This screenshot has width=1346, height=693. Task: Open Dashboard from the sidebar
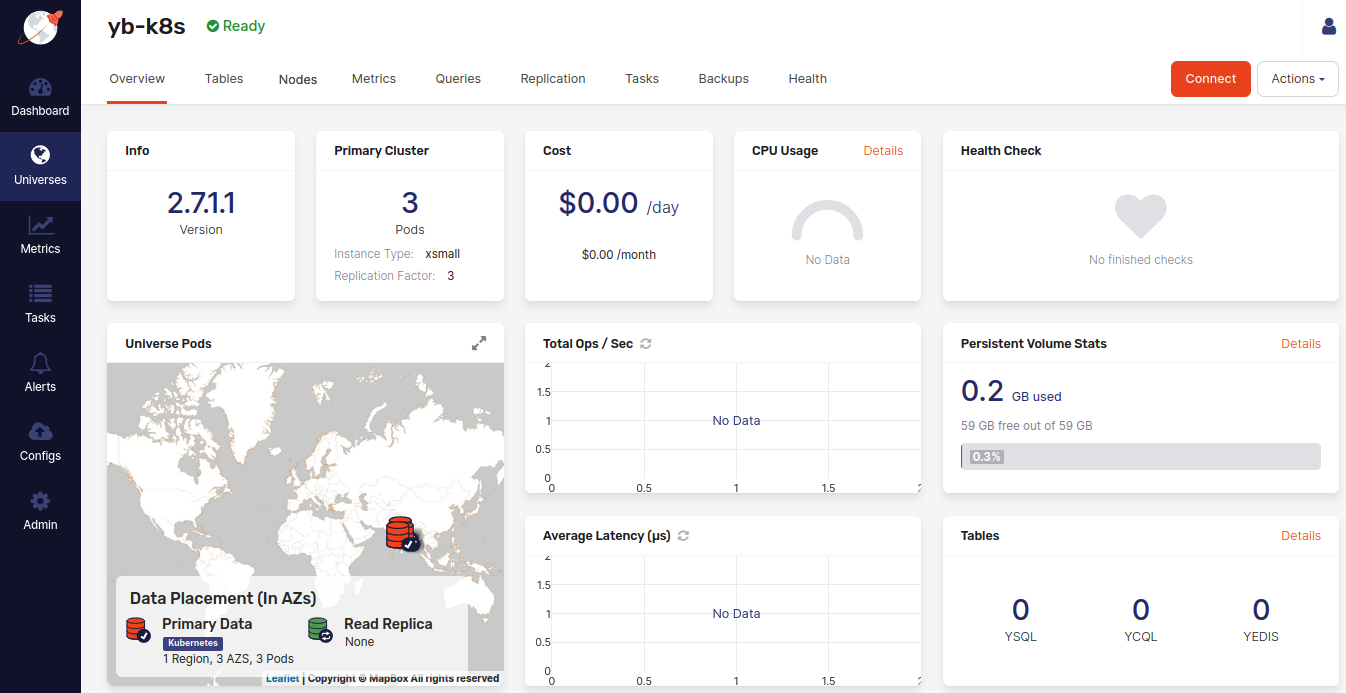coord(40,97)
